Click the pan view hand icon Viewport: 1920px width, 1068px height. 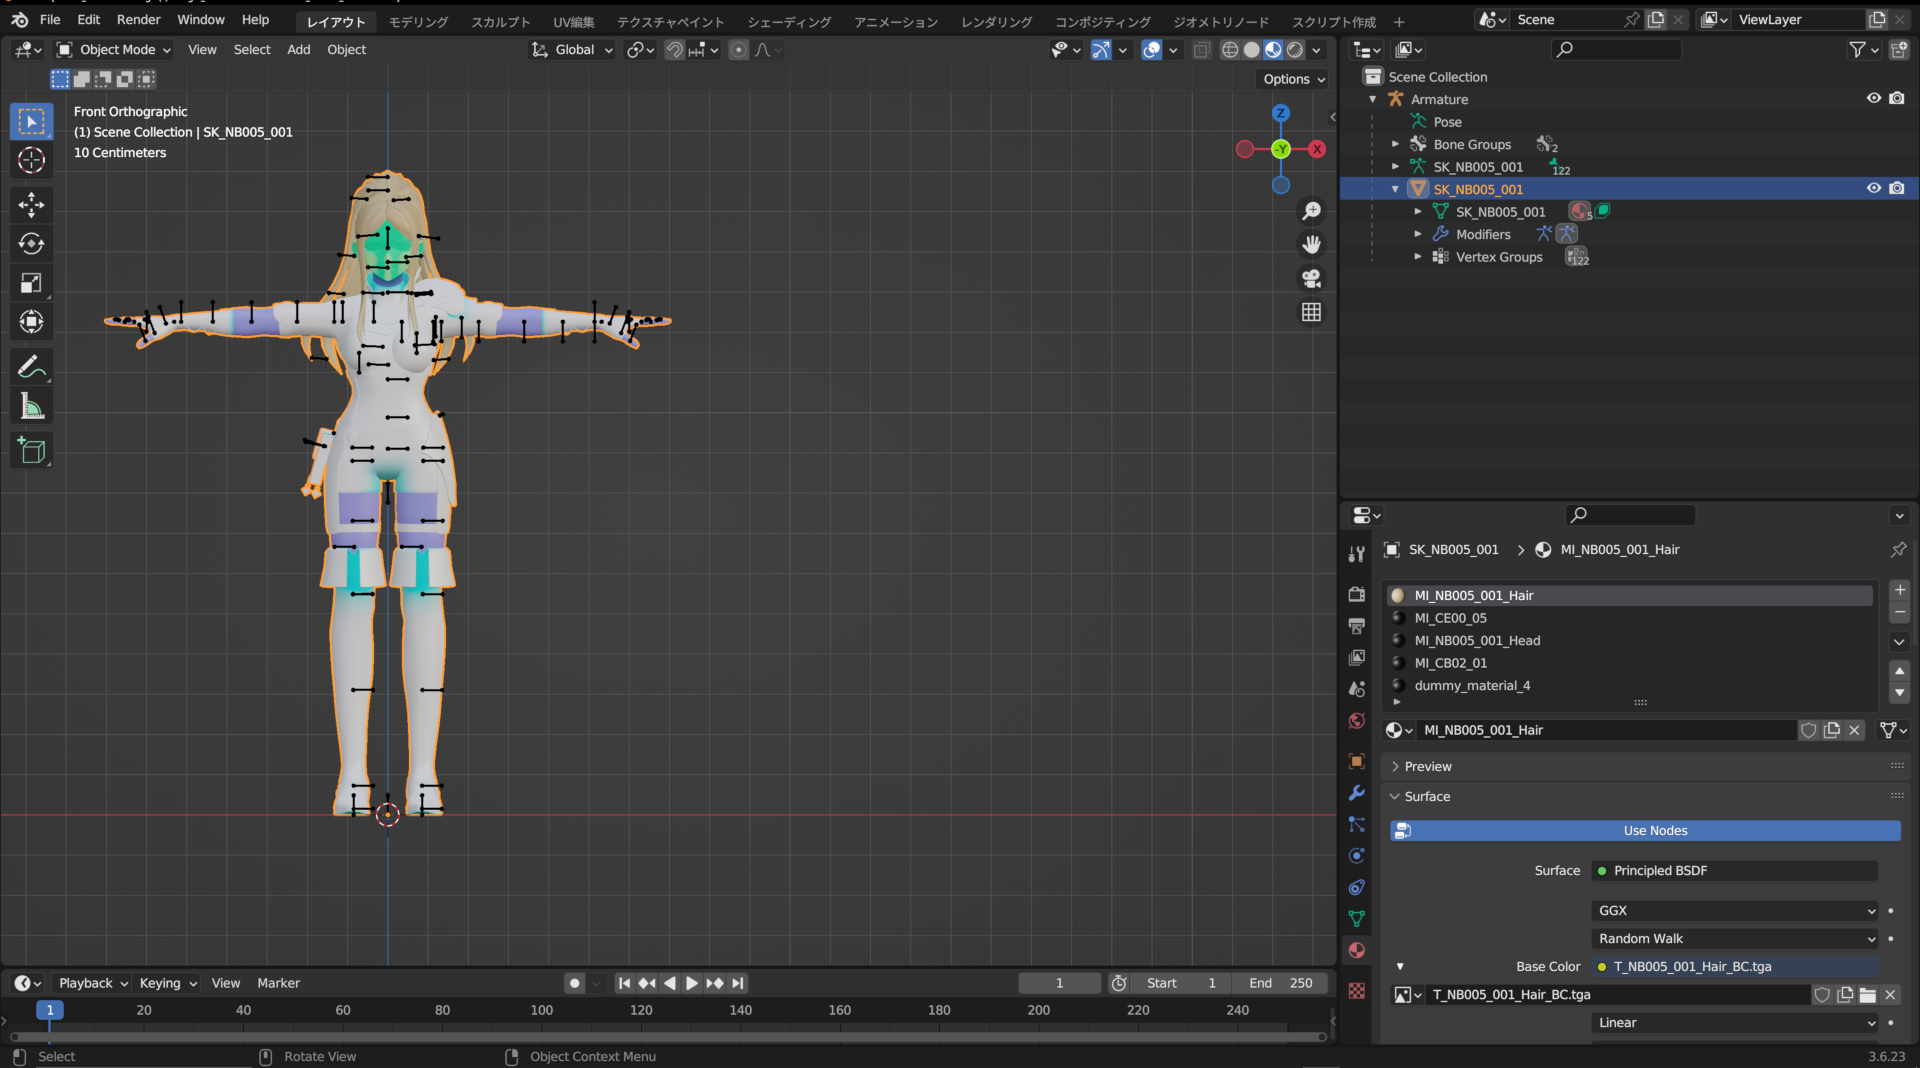point(1311,245)
